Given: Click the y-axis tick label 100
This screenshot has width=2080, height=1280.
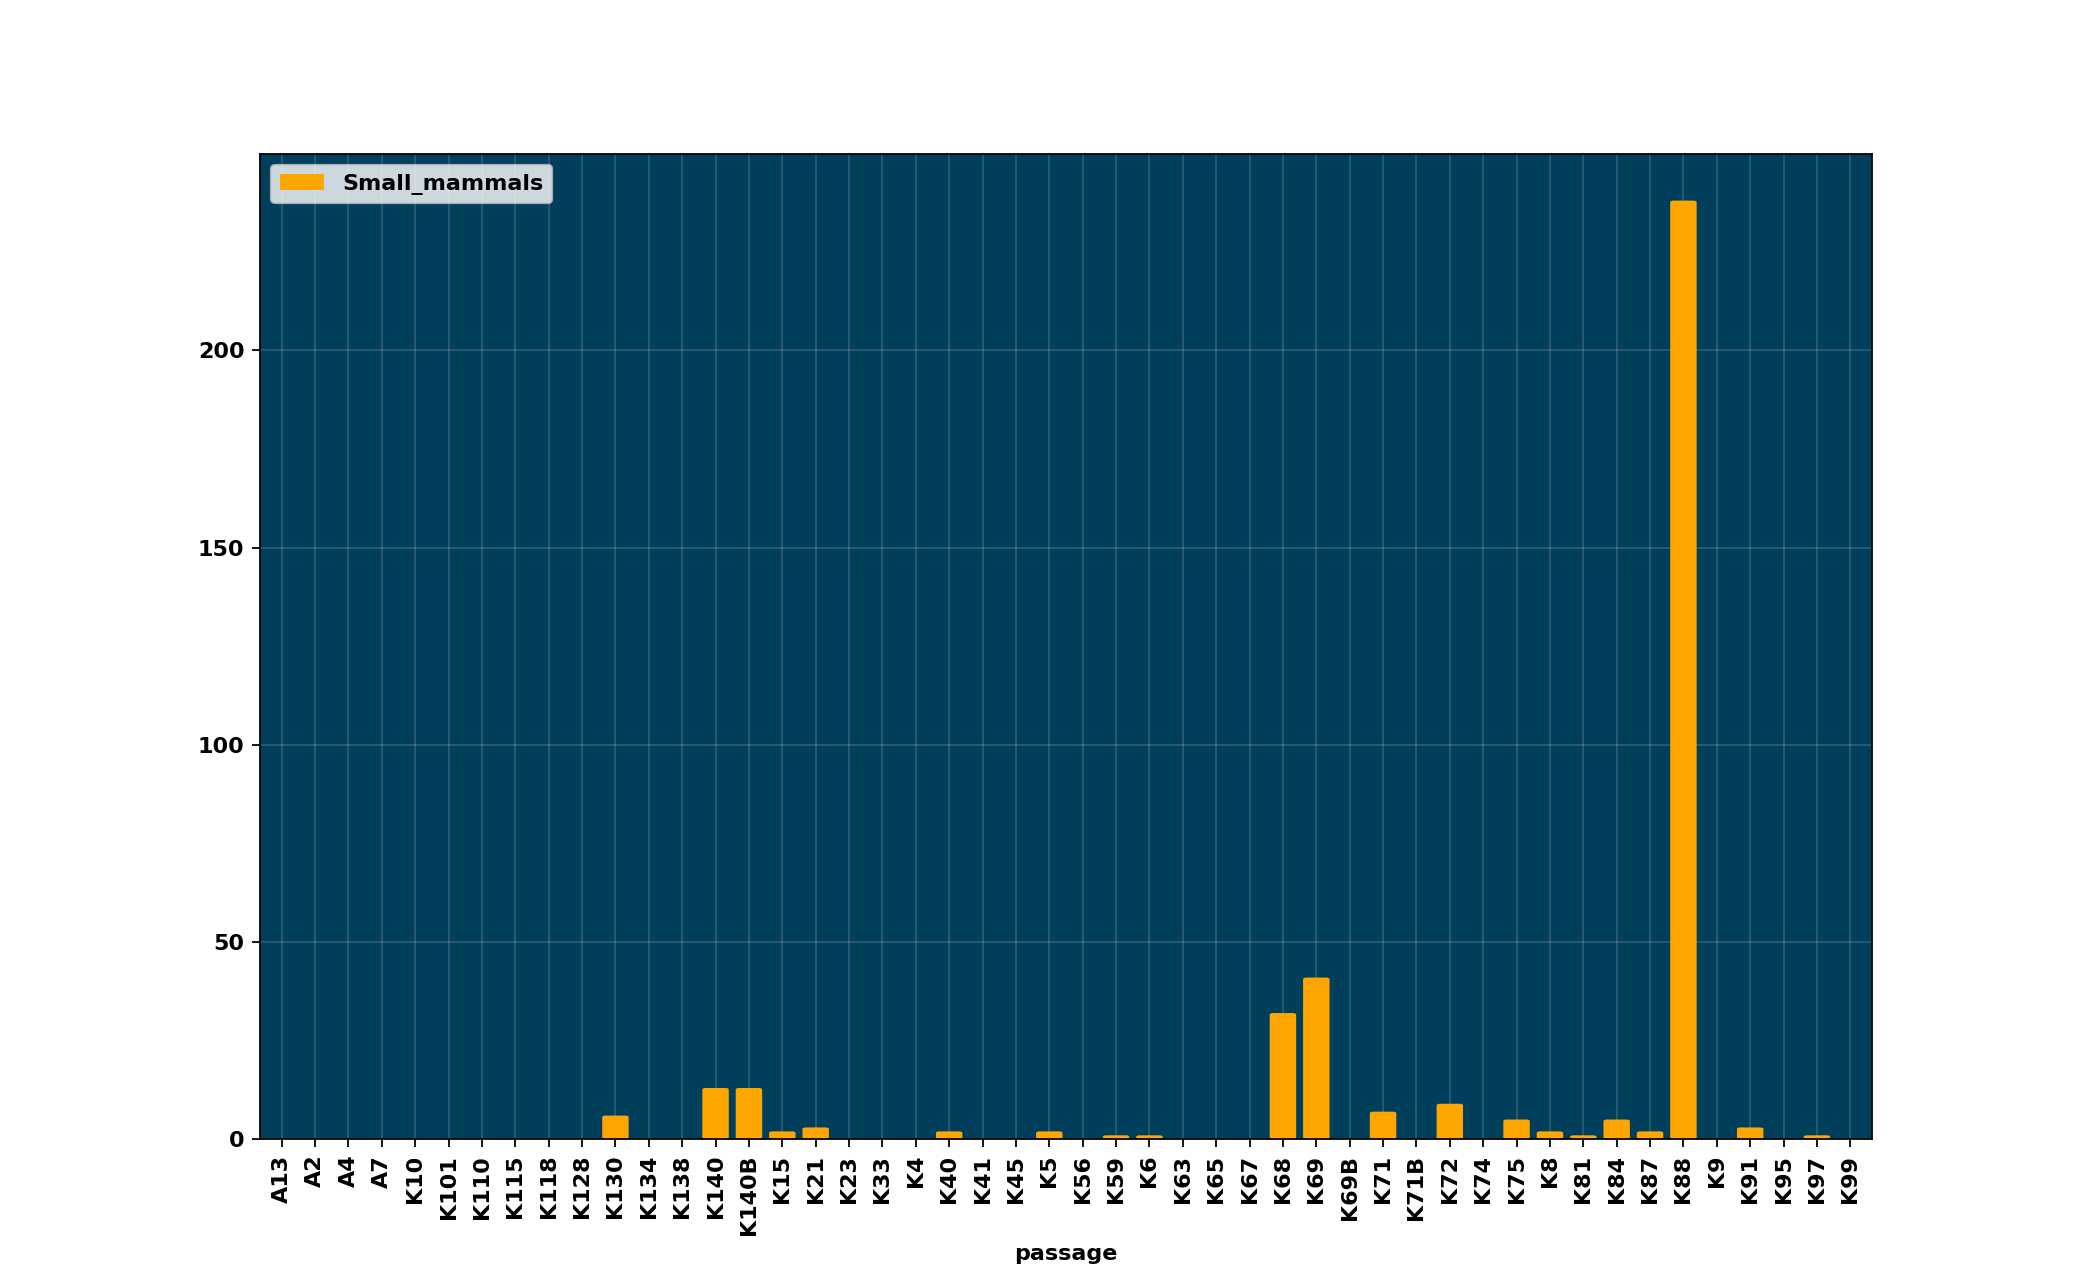Looking at the screenshot, I should (x=221, y=745).
